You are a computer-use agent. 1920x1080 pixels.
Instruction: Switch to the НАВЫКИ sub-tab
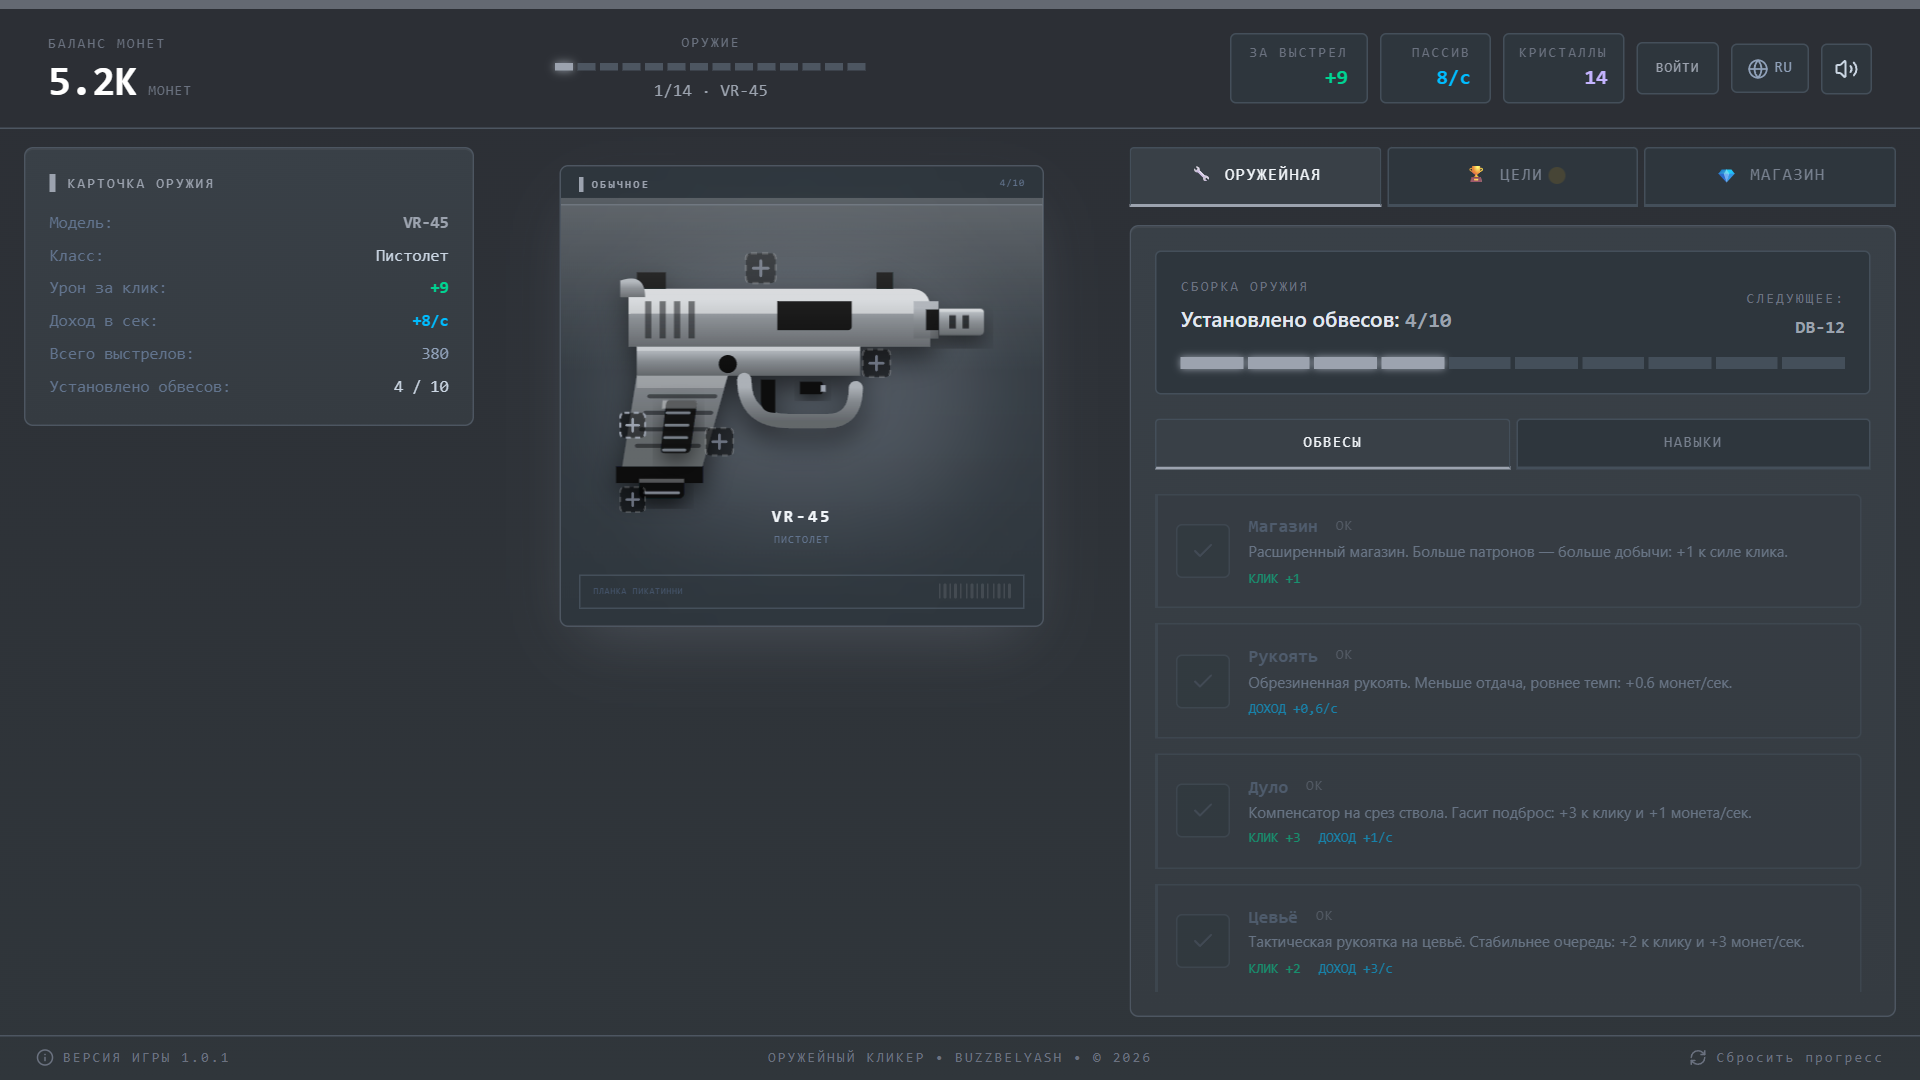1693,443
